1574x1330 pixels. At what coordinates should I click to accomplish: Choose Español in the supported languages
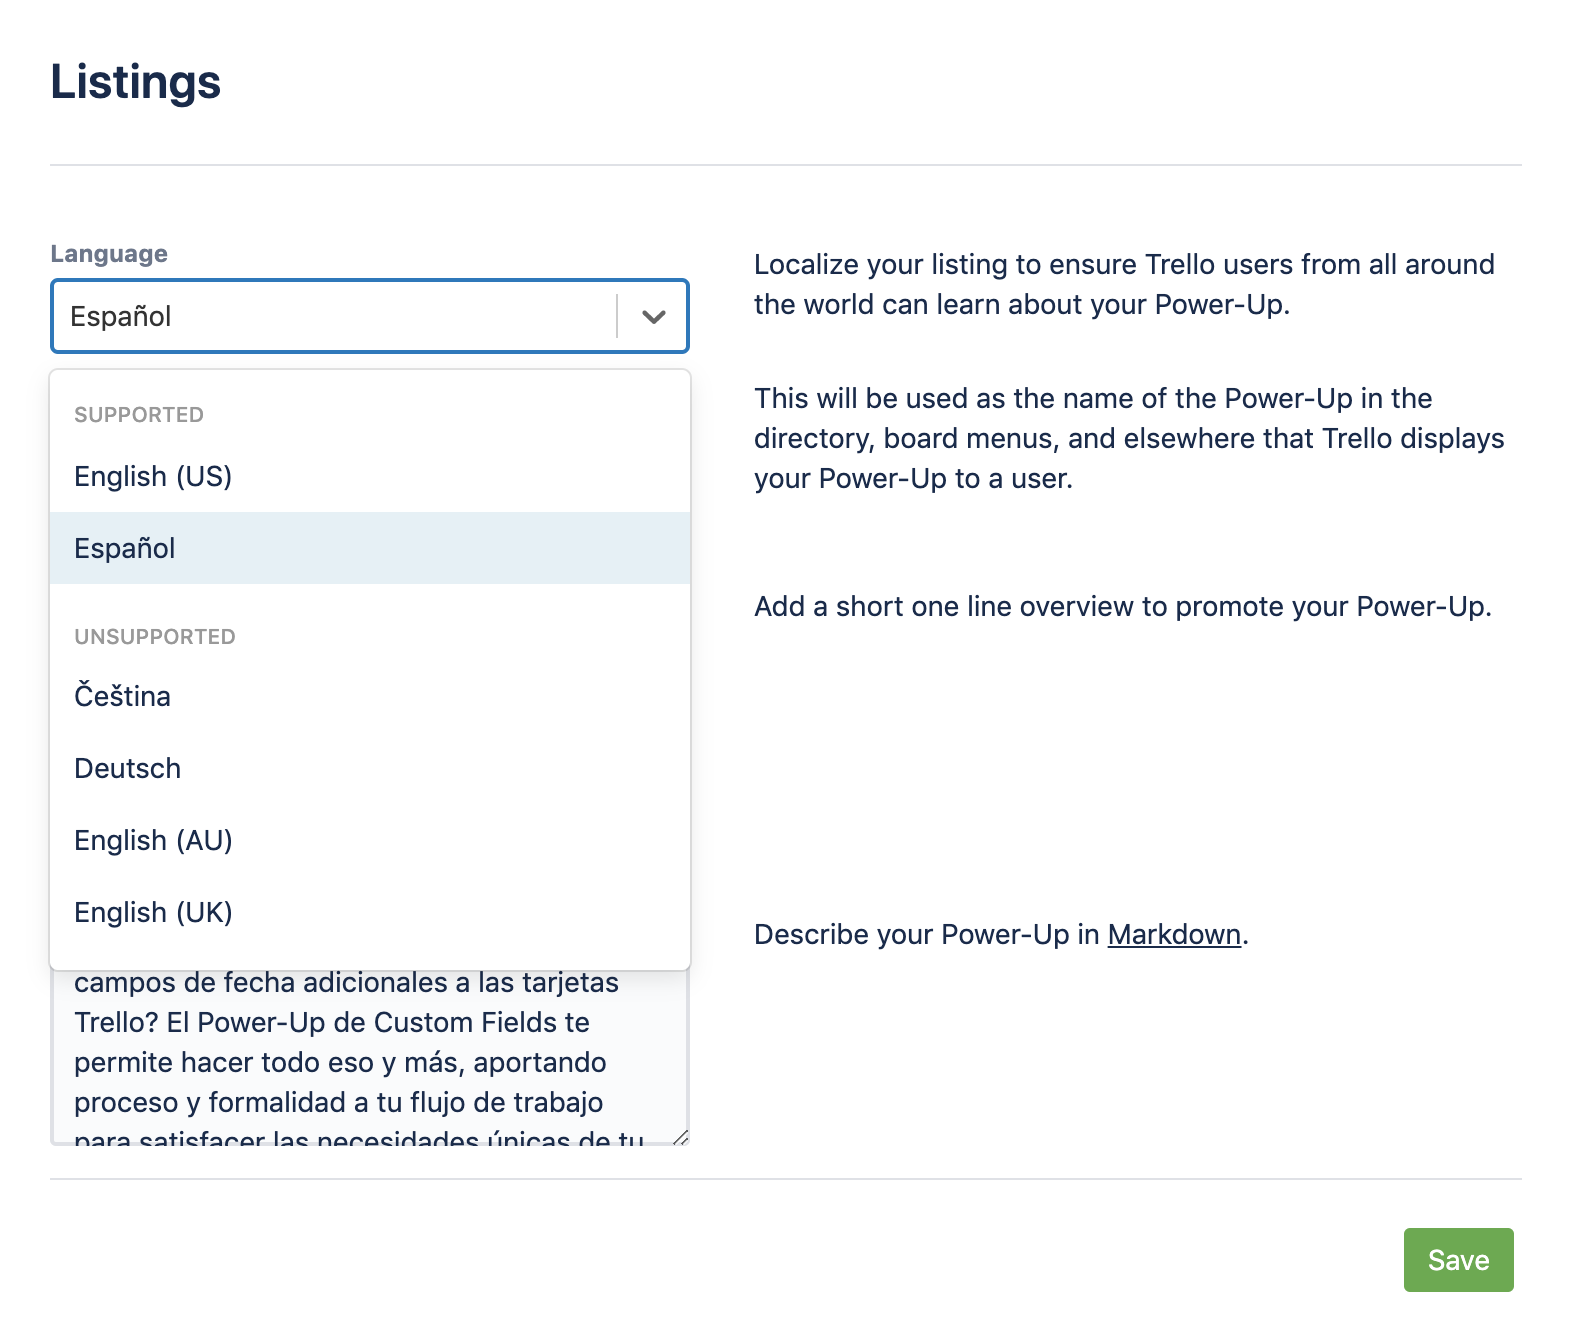coord(370,548)
